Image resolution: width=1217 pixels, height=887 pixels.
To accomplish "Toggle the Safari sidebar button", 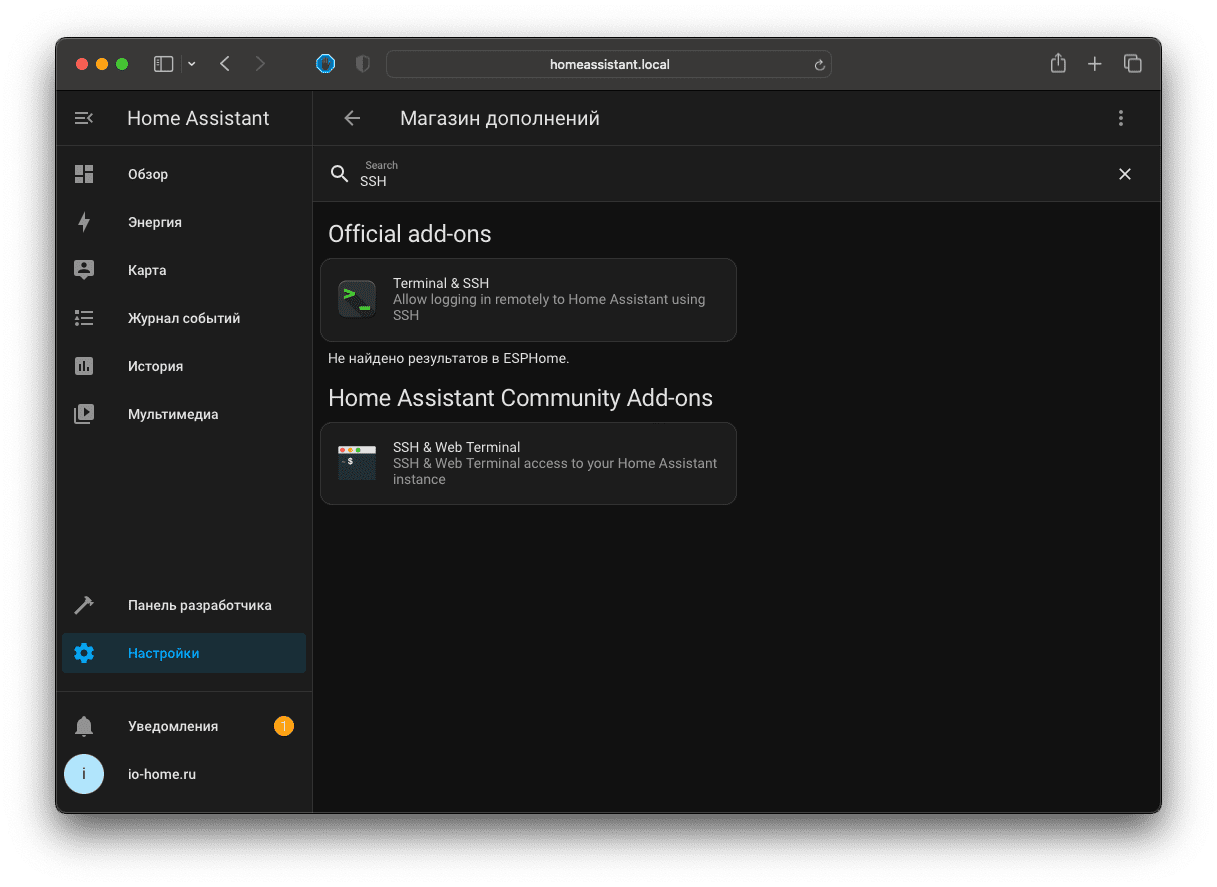I will [163, 64].
